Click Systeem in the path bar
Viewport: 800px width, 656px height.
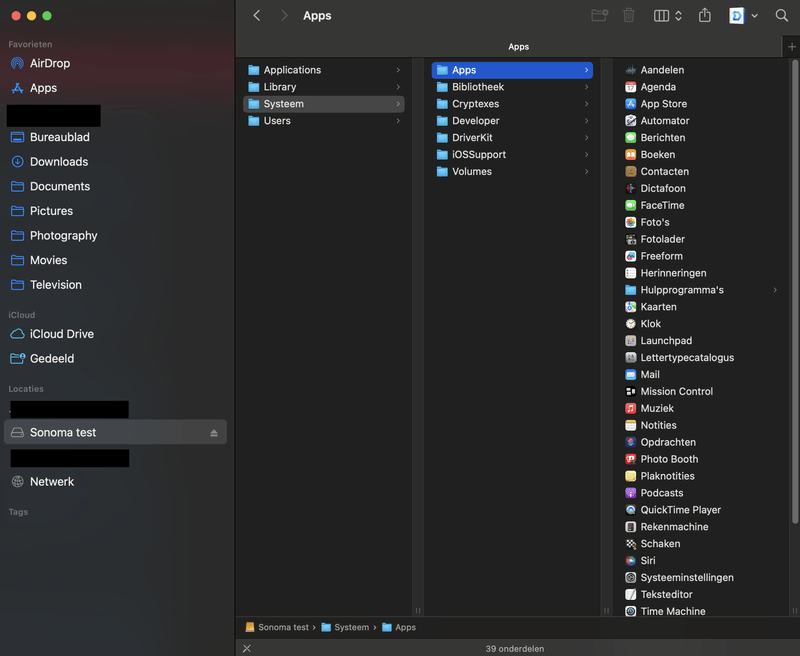[345, 627]
